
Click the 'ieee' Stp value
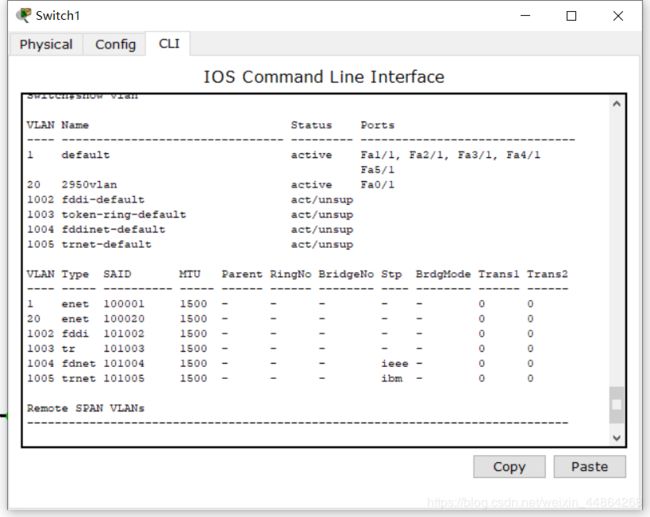coord(395,364)
